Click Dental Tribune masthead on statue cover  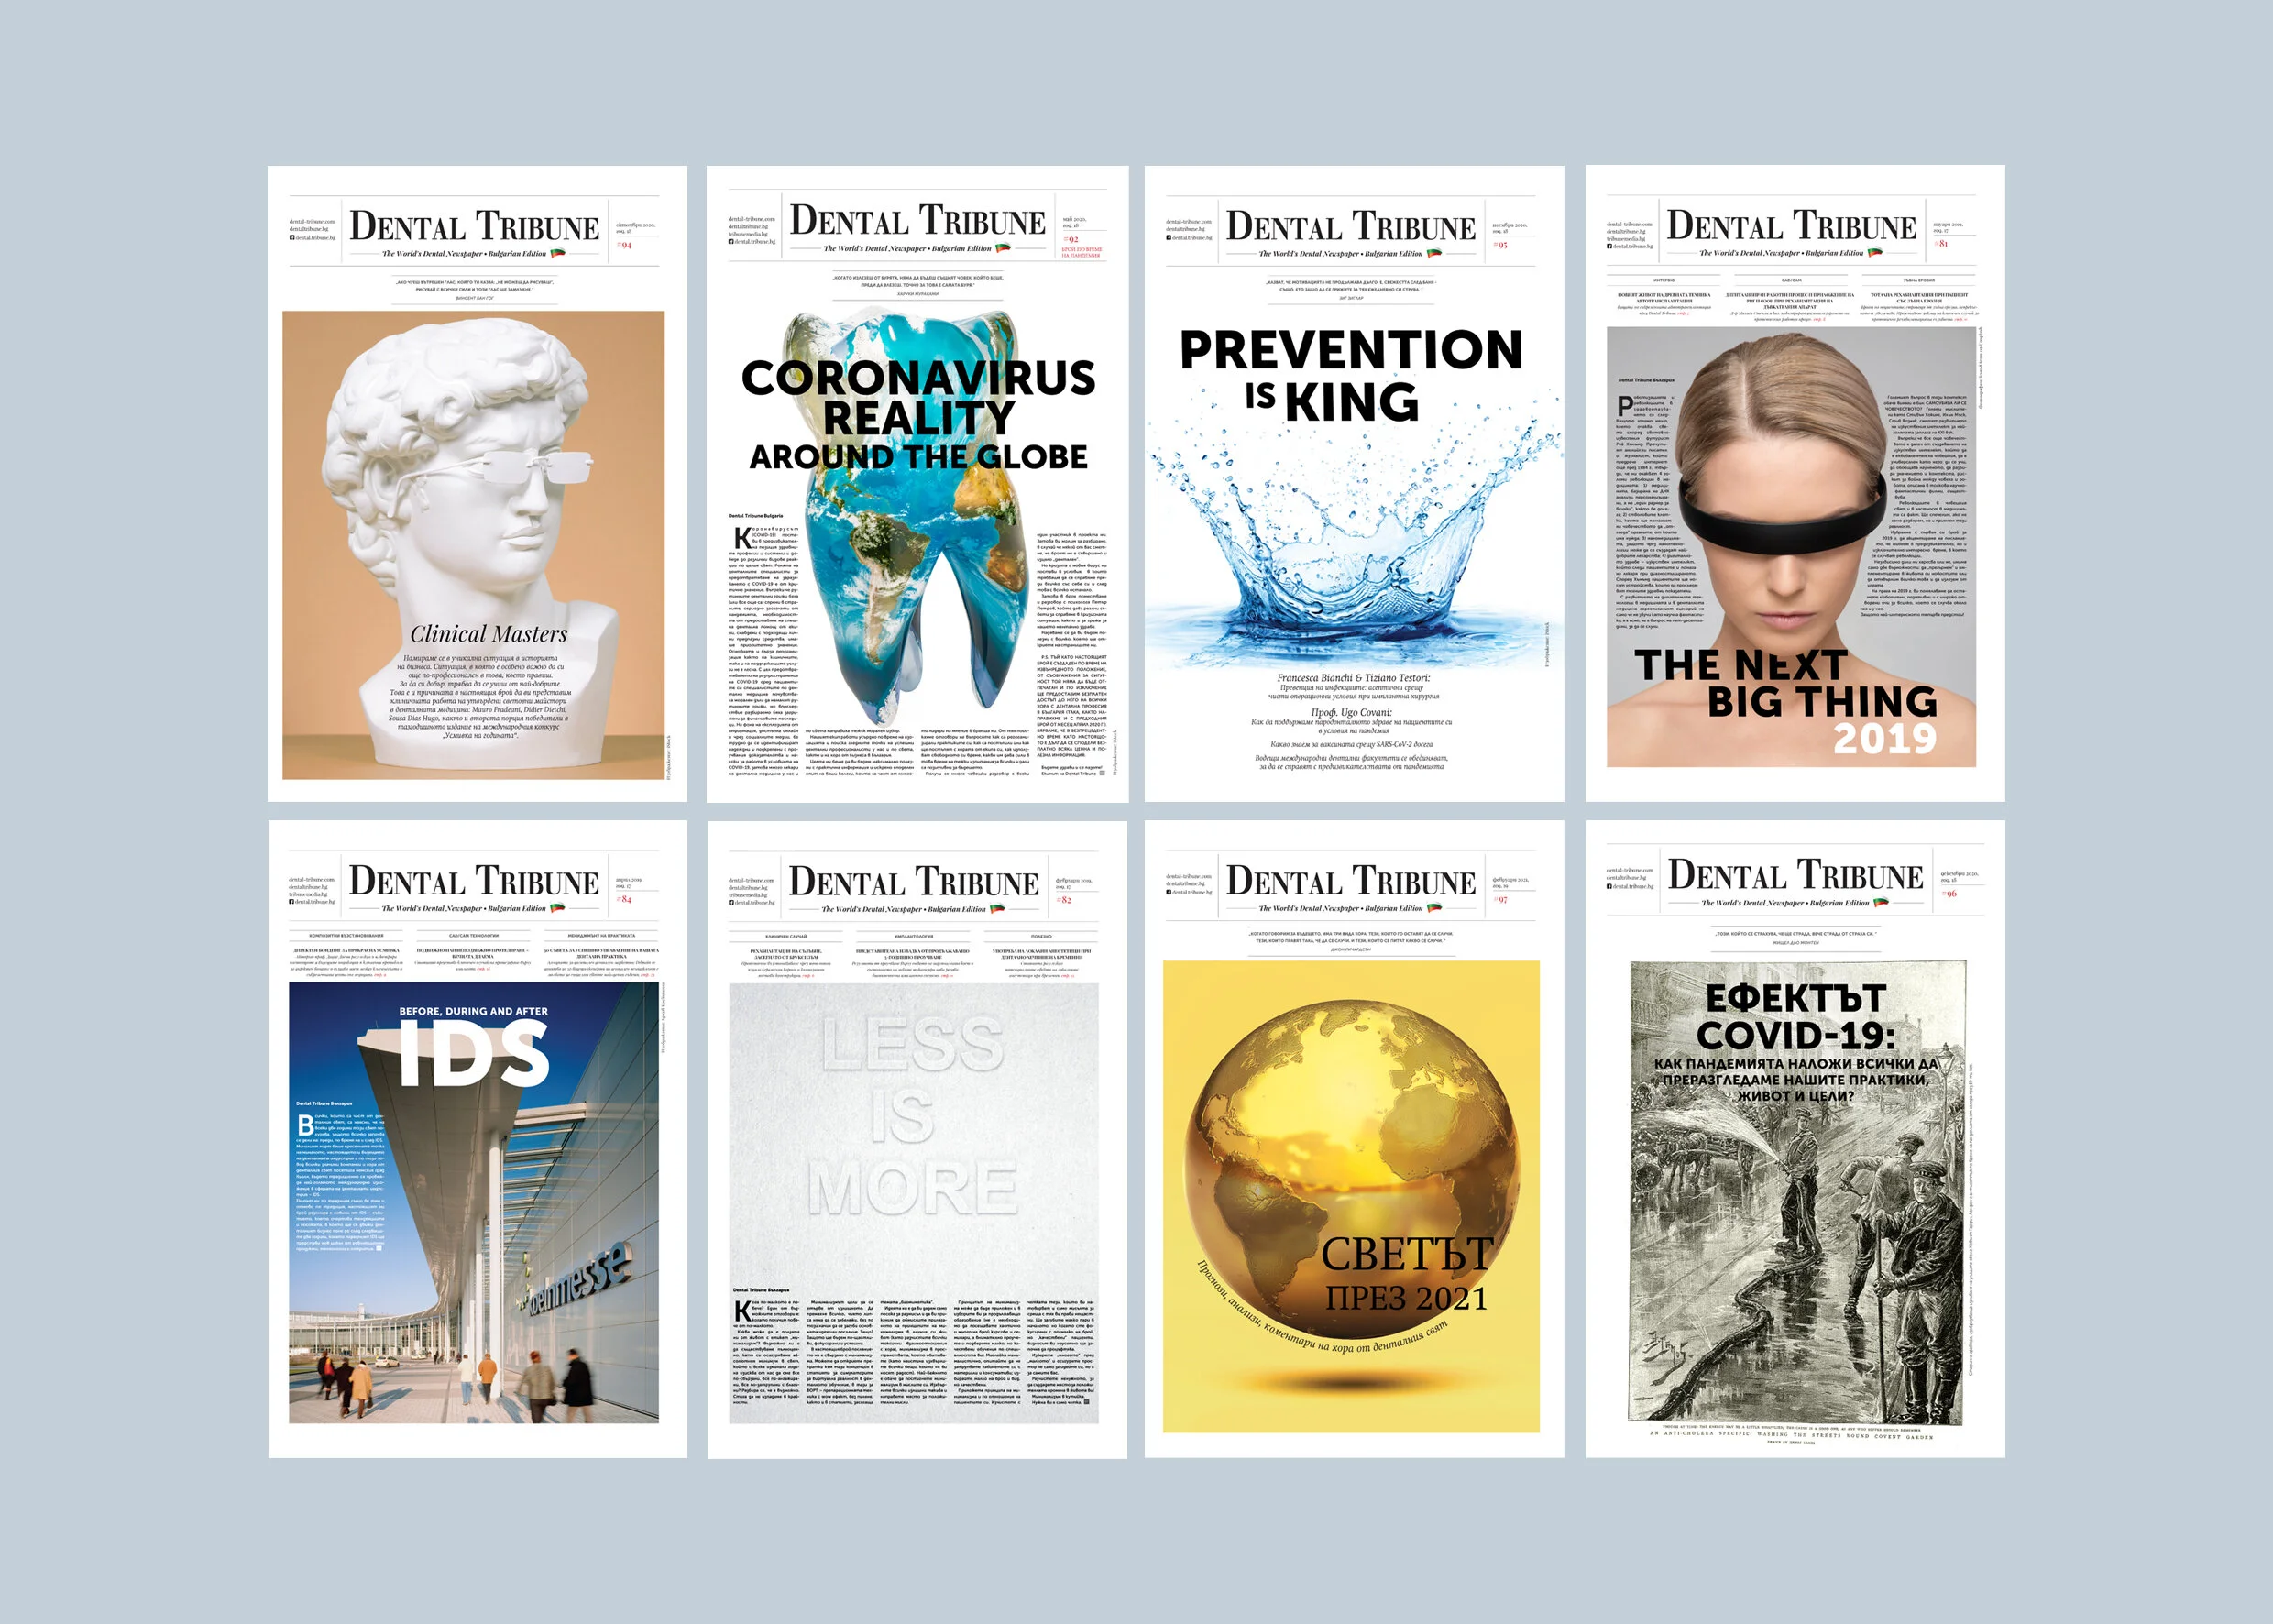pos(474,226)
